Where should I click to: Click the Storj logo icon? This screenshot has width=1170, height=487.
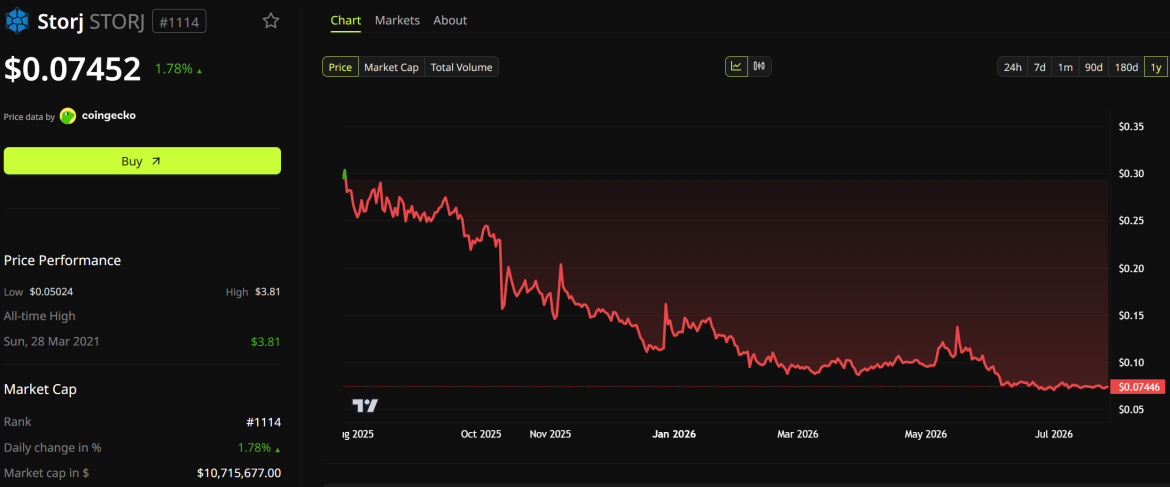(x=17, y=21)
